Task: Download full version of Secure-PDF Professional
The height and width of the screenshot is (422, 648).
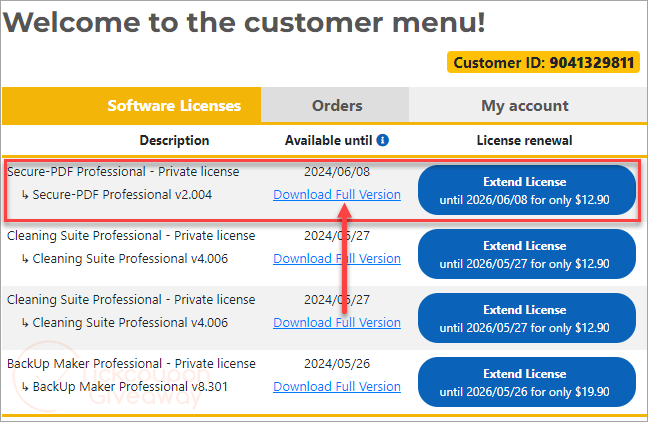Action: point(337,194)
